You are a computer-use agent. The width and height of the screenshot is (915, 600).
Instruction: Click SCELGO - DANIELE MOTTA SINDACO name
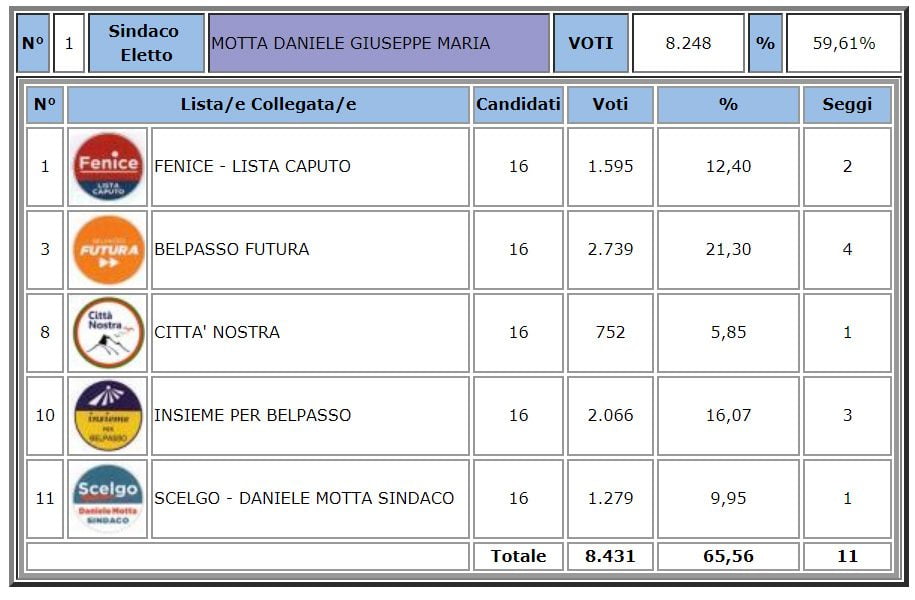pos(304,498)
